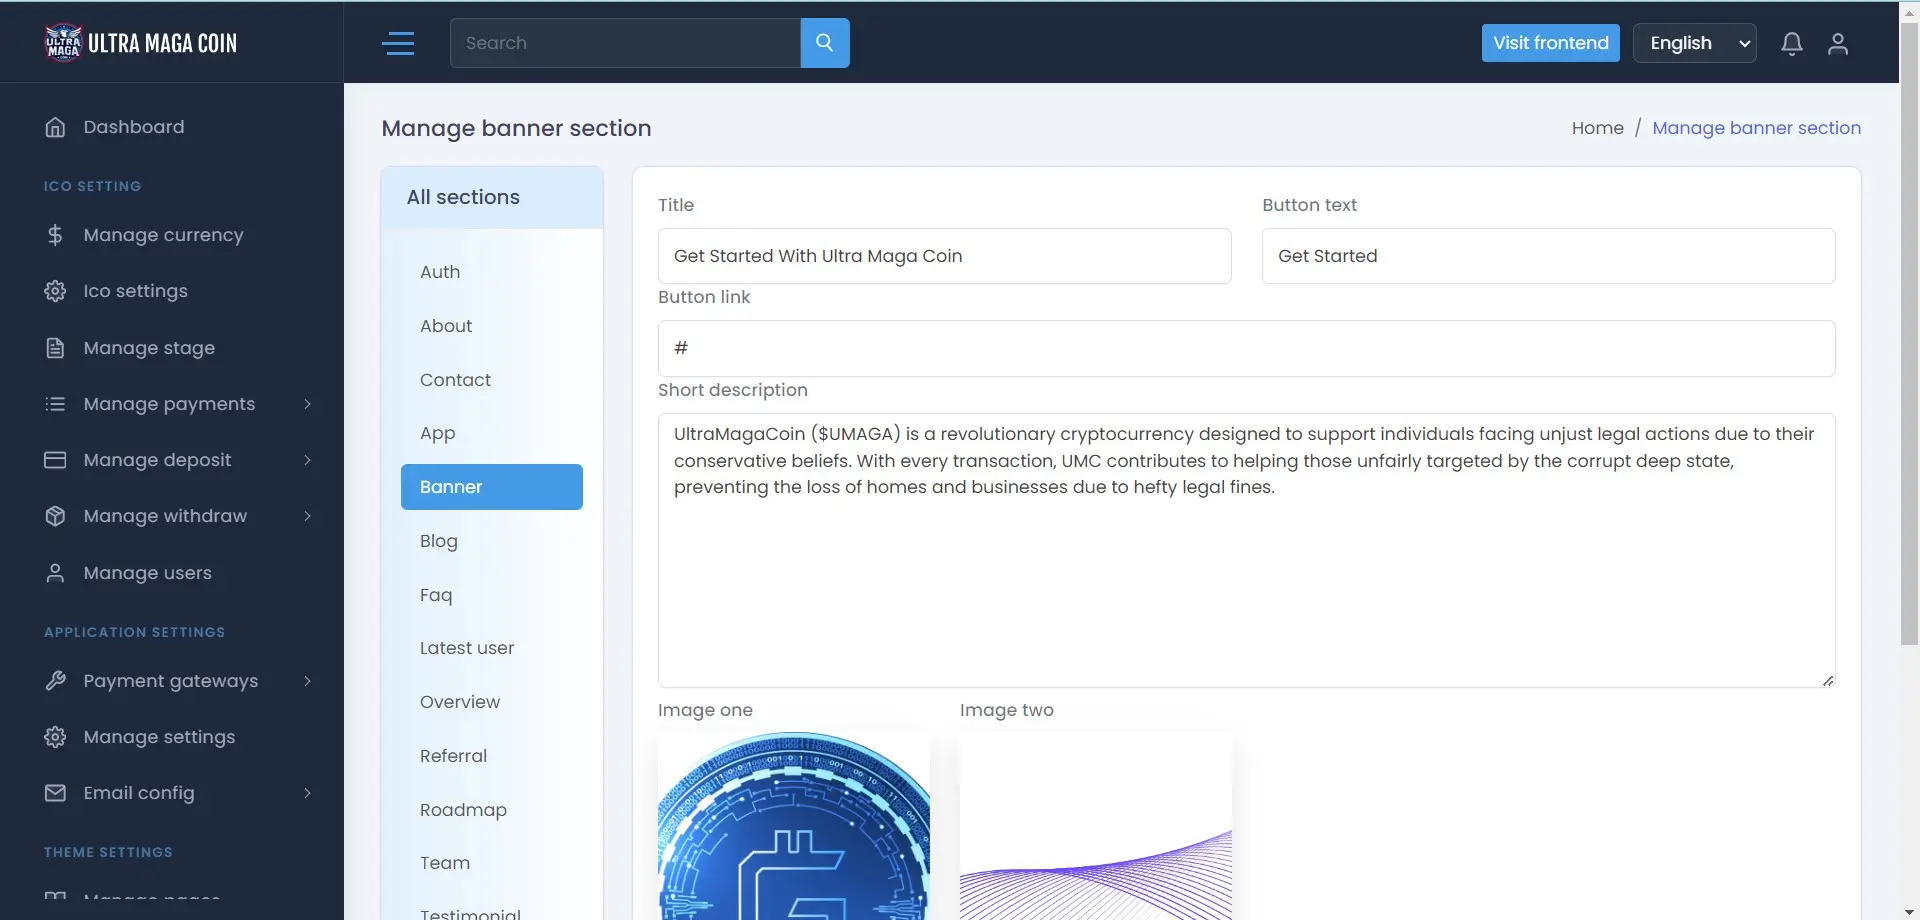Open the notifications bell
1920x920 pixels.
[x=1791, y=43]
